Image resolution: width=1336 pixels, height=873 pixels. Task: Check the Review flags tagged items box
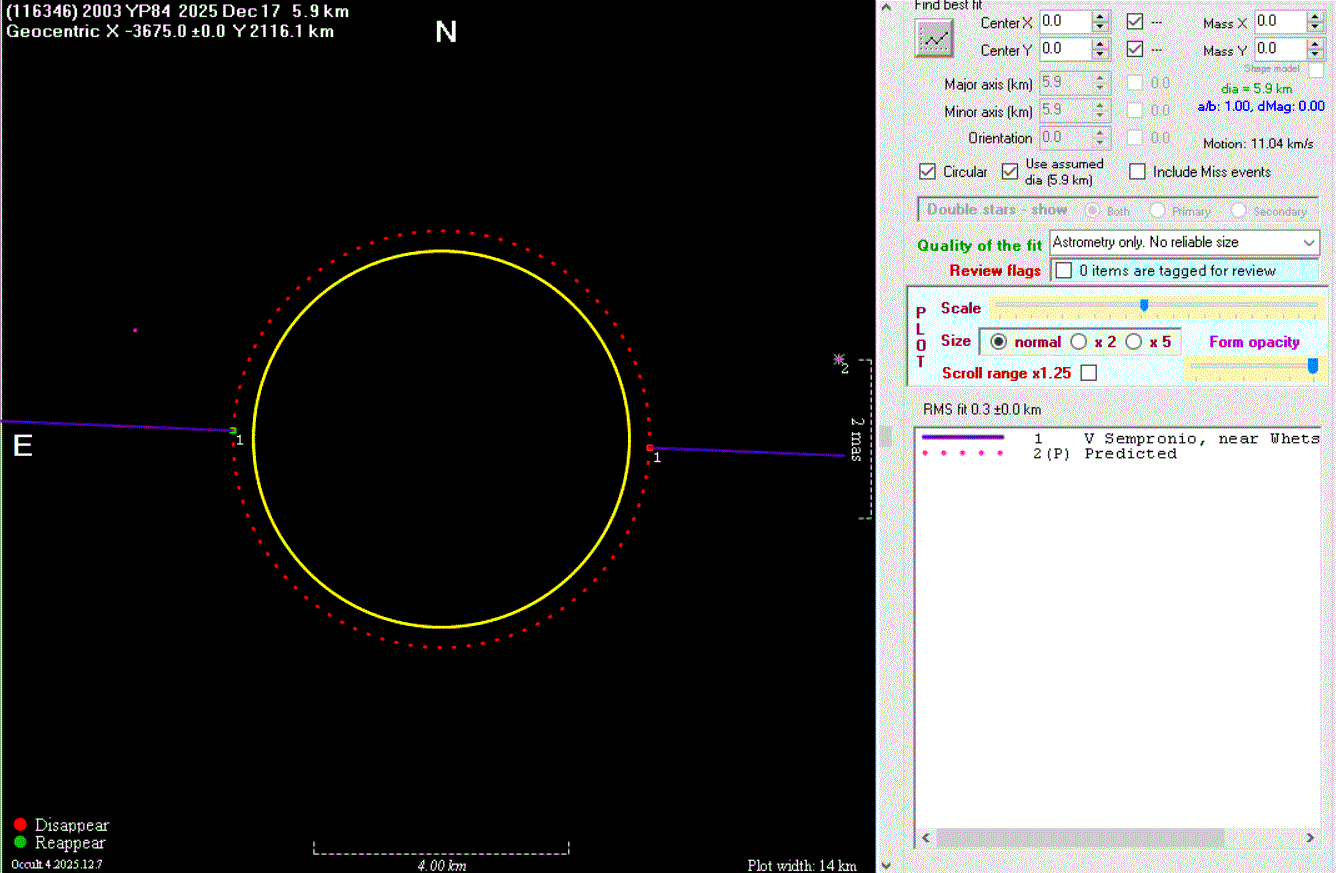point(1064,271)
